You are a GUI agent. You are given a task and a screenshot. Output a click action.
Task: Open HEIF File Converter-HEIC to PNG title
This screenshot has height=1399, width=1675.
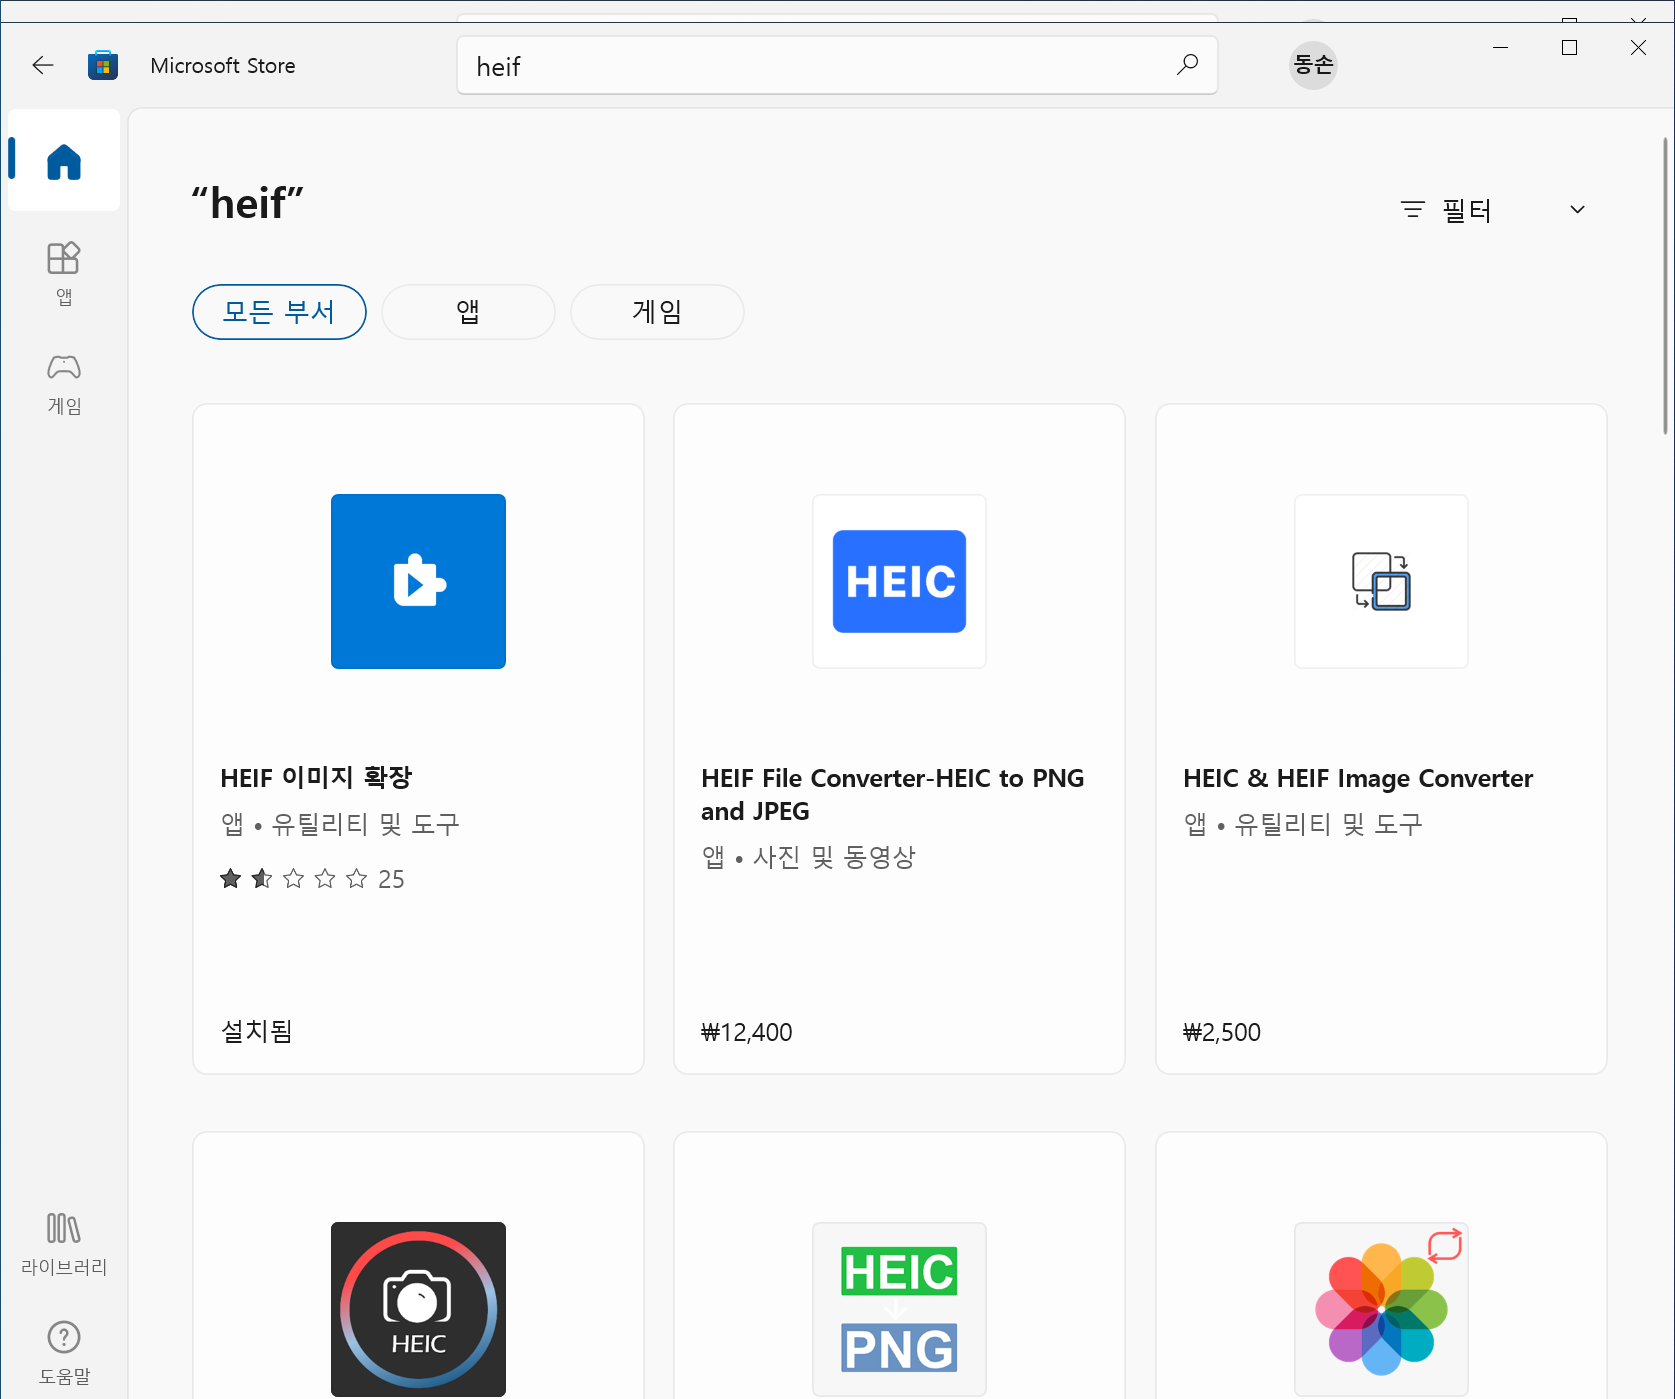click(892, 794)
